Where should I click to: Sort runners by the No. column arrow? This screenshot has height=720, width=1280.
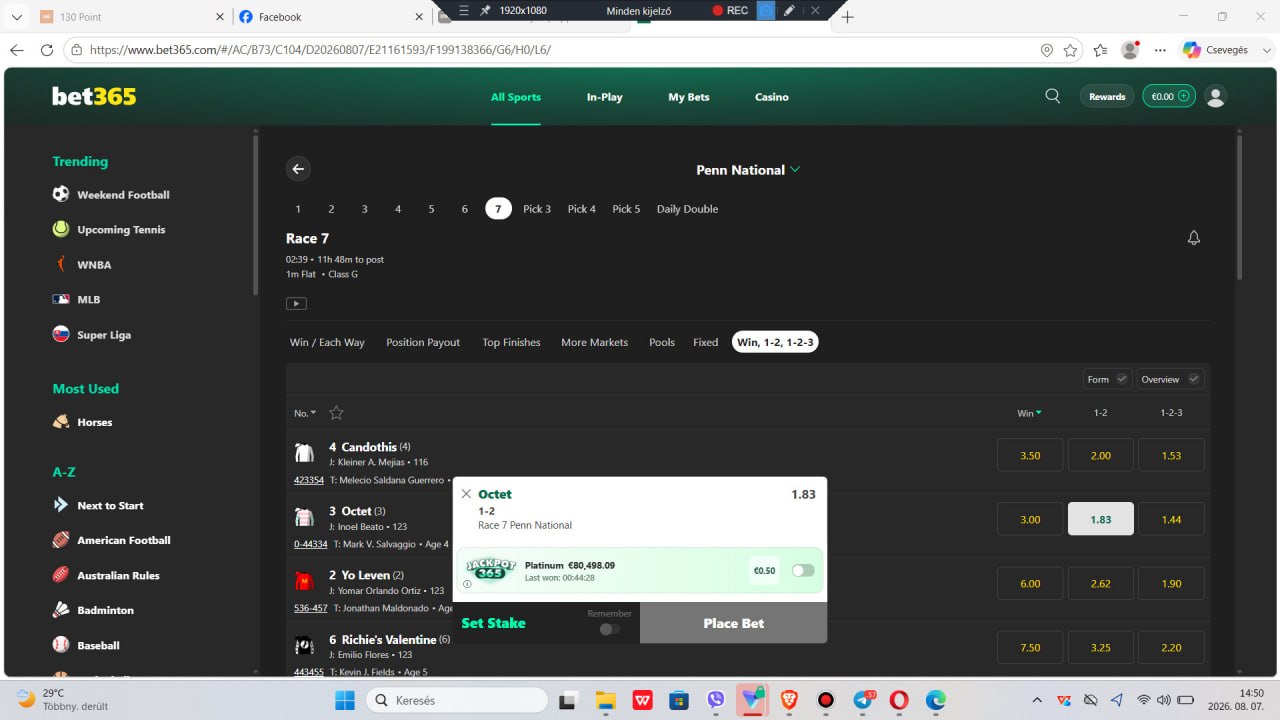click(313, 413)
